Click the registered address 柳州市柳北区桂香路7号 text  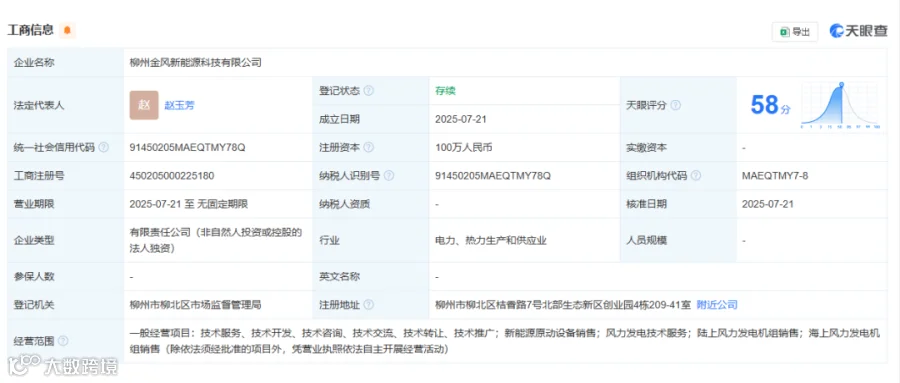pos(563,304)
